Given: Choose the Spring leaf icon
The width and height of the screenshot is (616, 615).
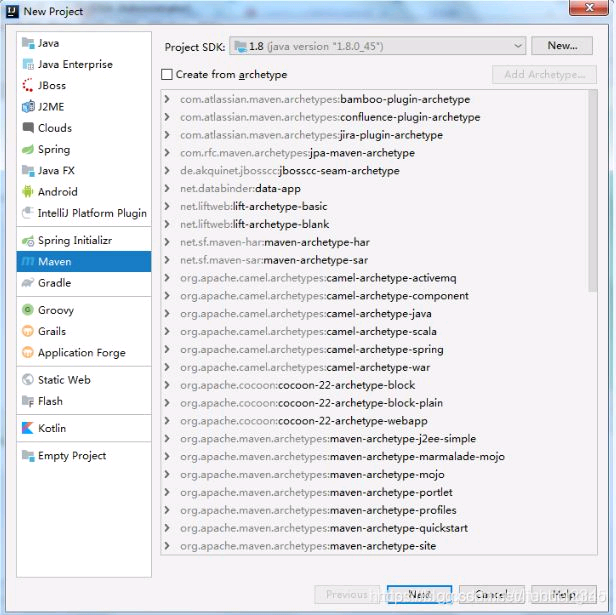Looking at the screenshot, I should 28,149.
